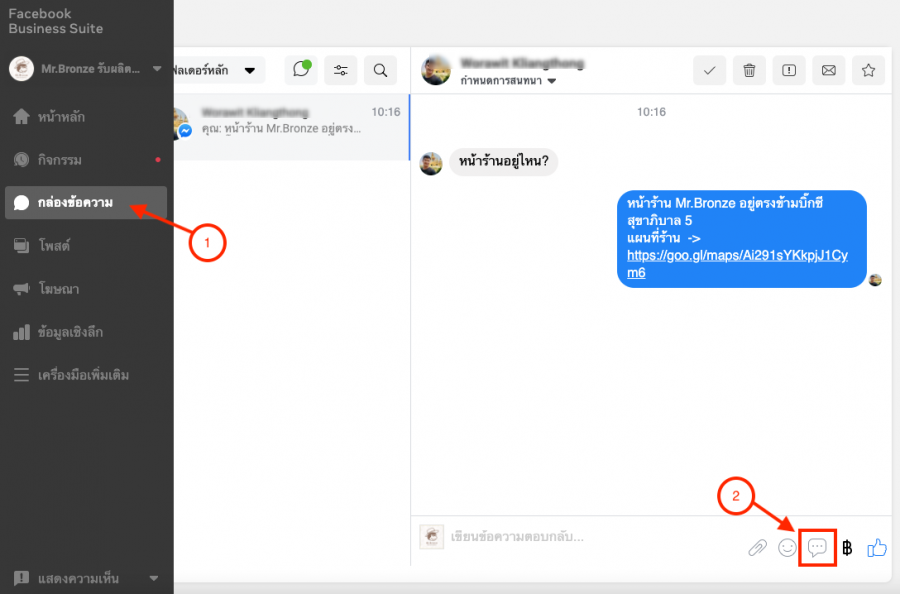Open inbox filter sliders icon

click(341, 70)
